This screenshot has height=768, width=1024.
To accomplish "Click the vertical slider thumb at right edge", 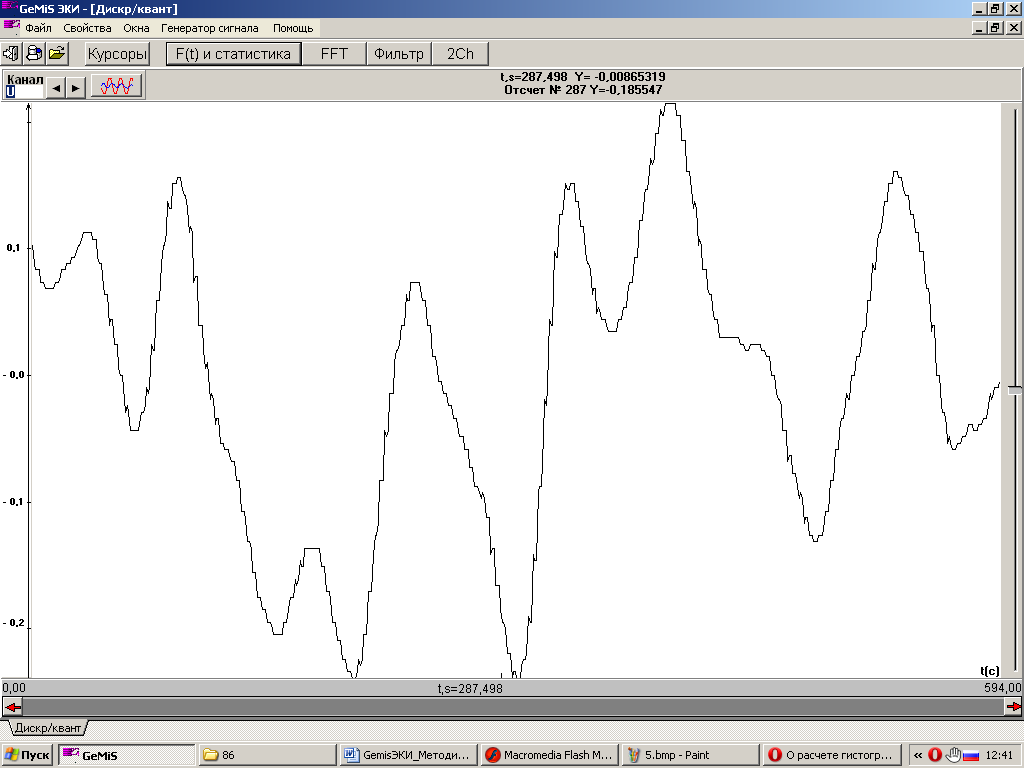I will click(x=1014, y=390).
